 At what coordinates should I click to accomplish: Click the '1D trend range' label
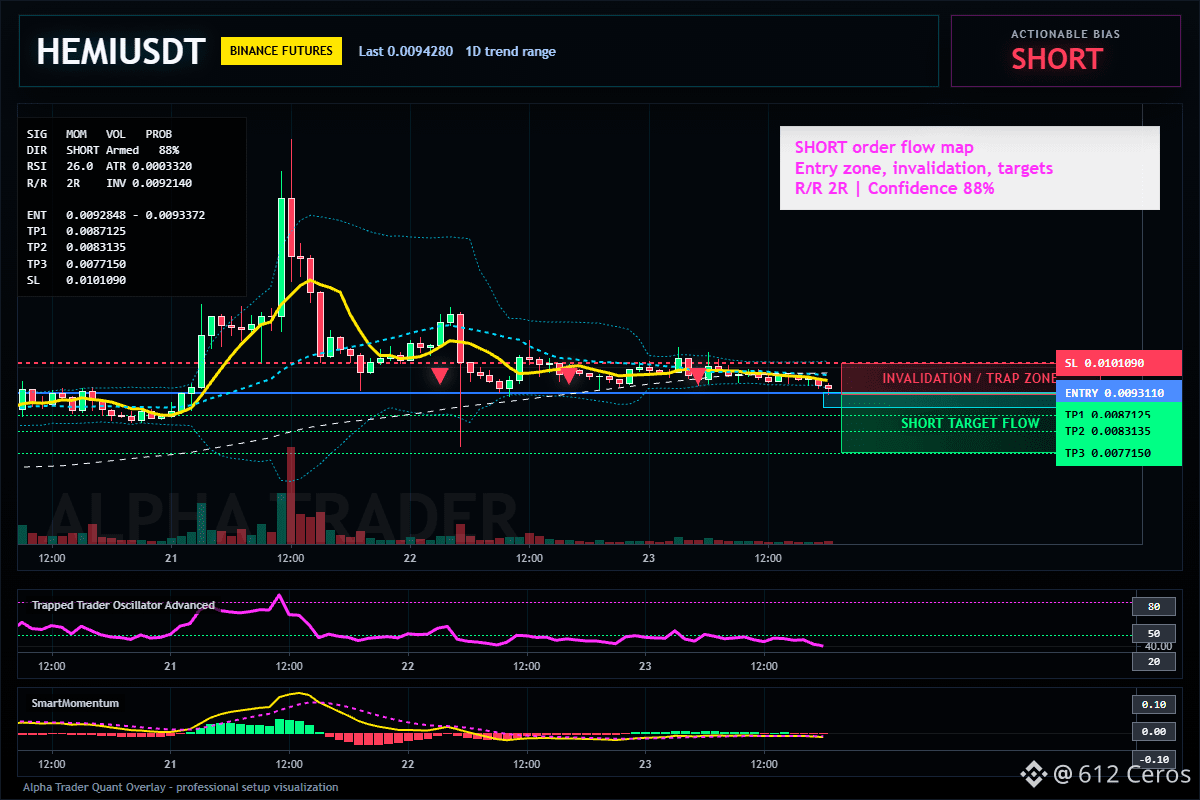coord(511,52)
